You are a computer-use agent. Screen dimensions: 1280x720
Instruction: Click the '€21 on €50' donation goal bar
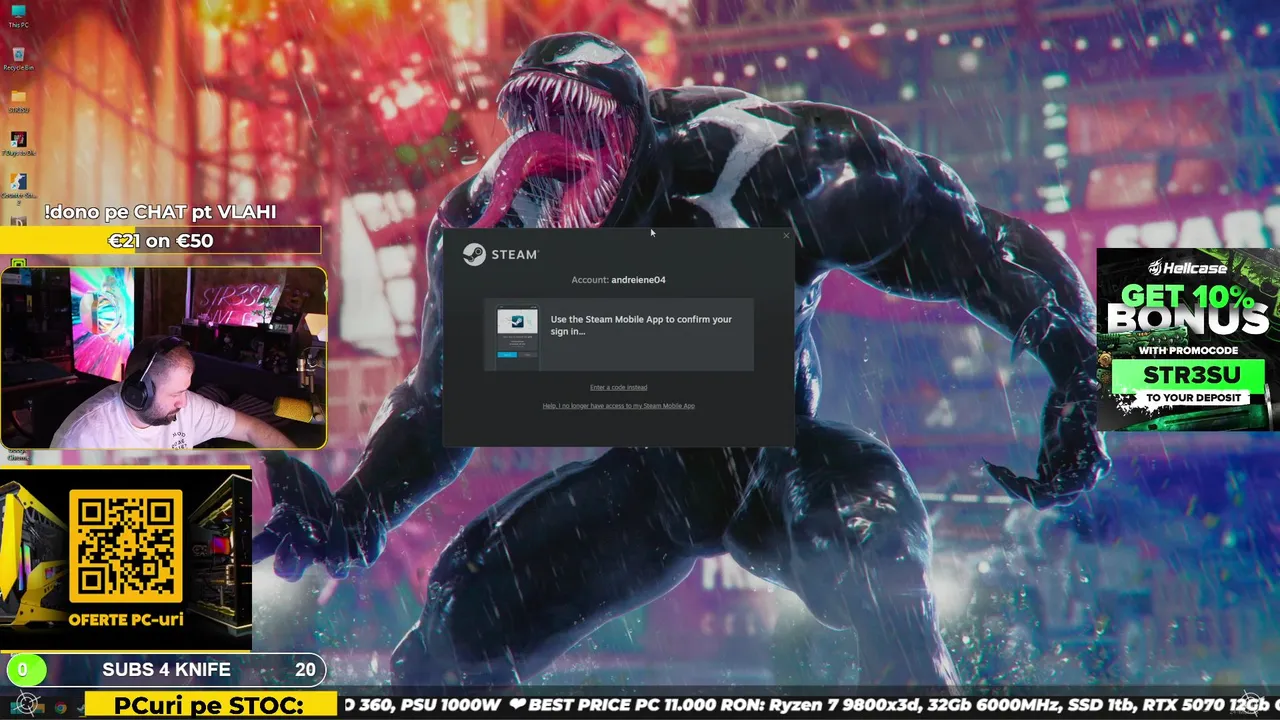click(x=160, y=240)
